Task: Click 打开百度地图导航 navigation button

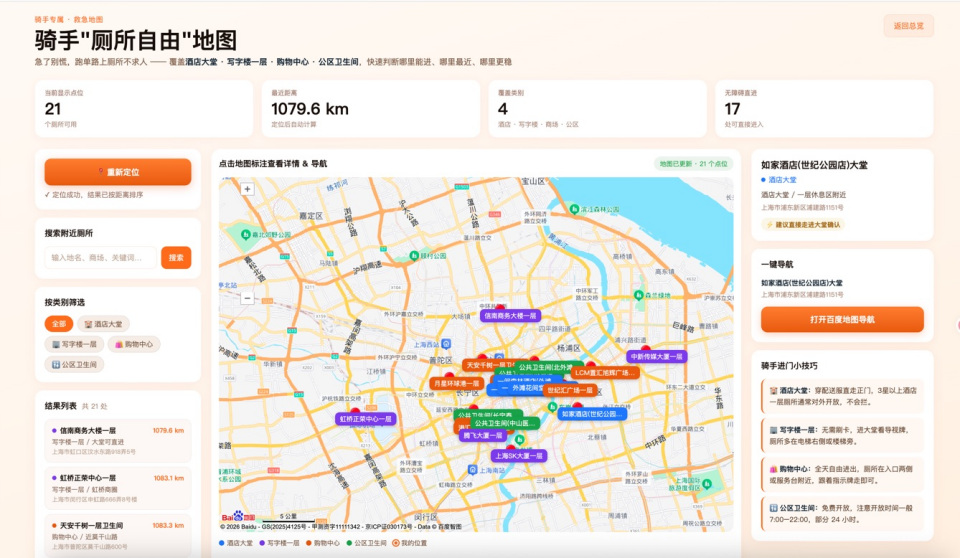Action: coord(842,319)
